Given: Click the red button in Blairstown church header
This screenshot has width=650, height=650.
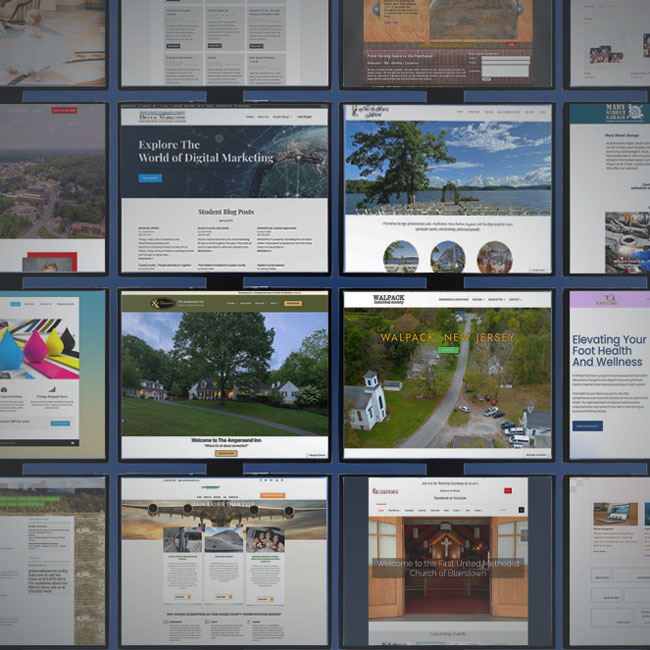Looking at the screenshot, I should pos(507,491).
